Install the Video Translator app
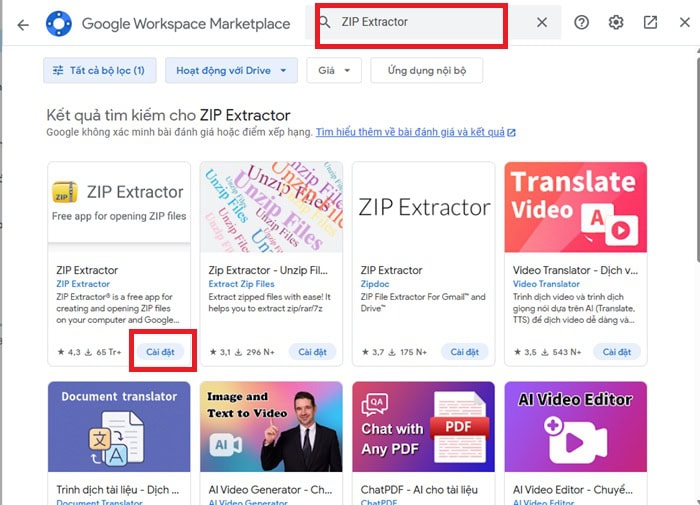The image size is (700, 505). click(x=617, y=352)
